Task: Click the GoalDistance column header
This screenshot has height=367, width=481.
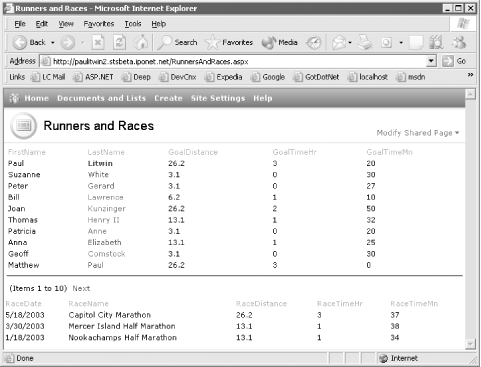Action: 193,152
